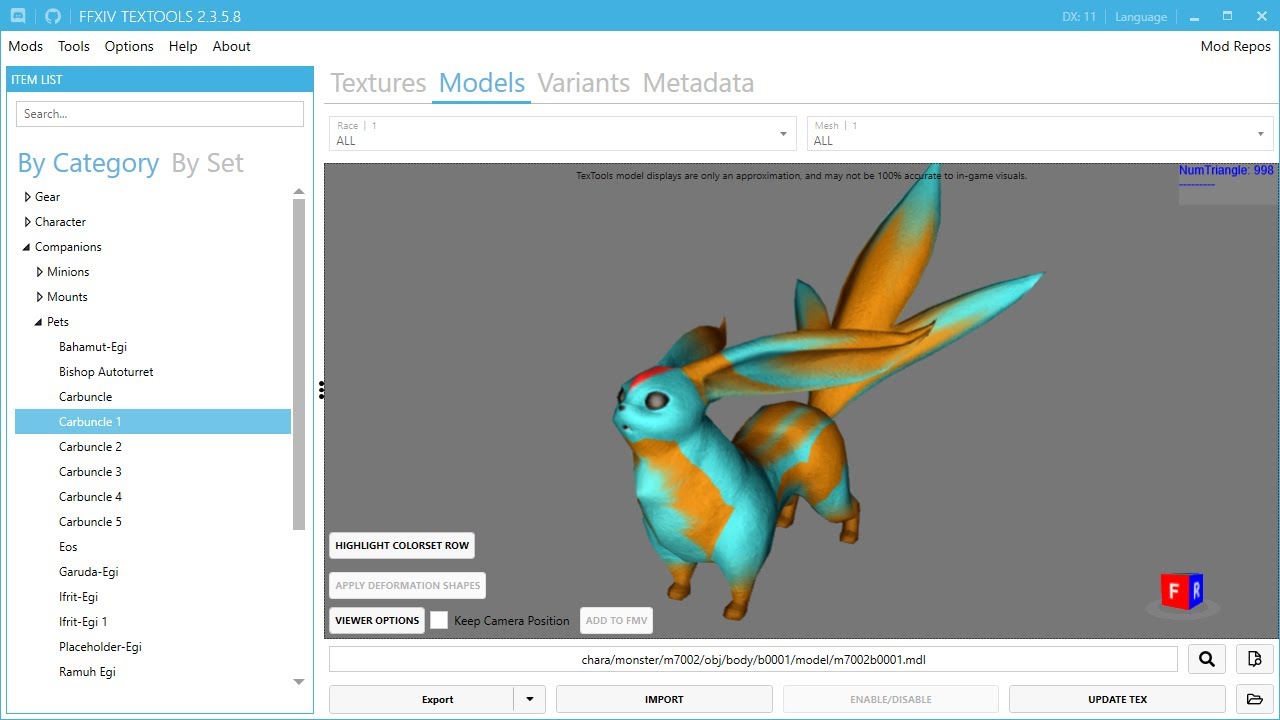Select Ifrit-Egi 1 pet

[83, 622]
